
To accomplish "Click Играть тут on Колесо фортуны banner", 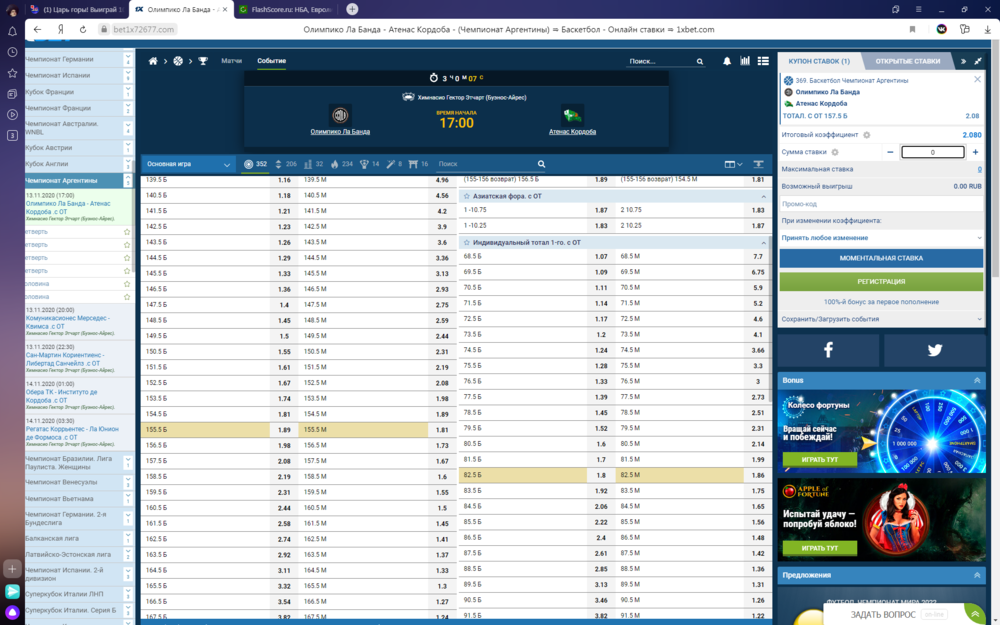I will [820, 460].
